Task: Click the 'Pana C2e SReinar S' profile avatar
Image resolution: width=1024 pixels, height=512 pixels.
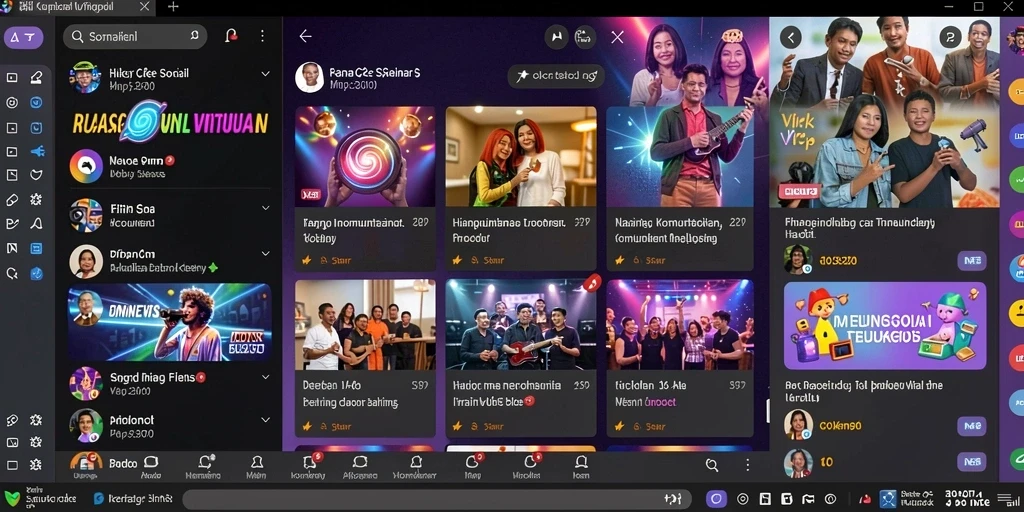Action: (310, 77)
